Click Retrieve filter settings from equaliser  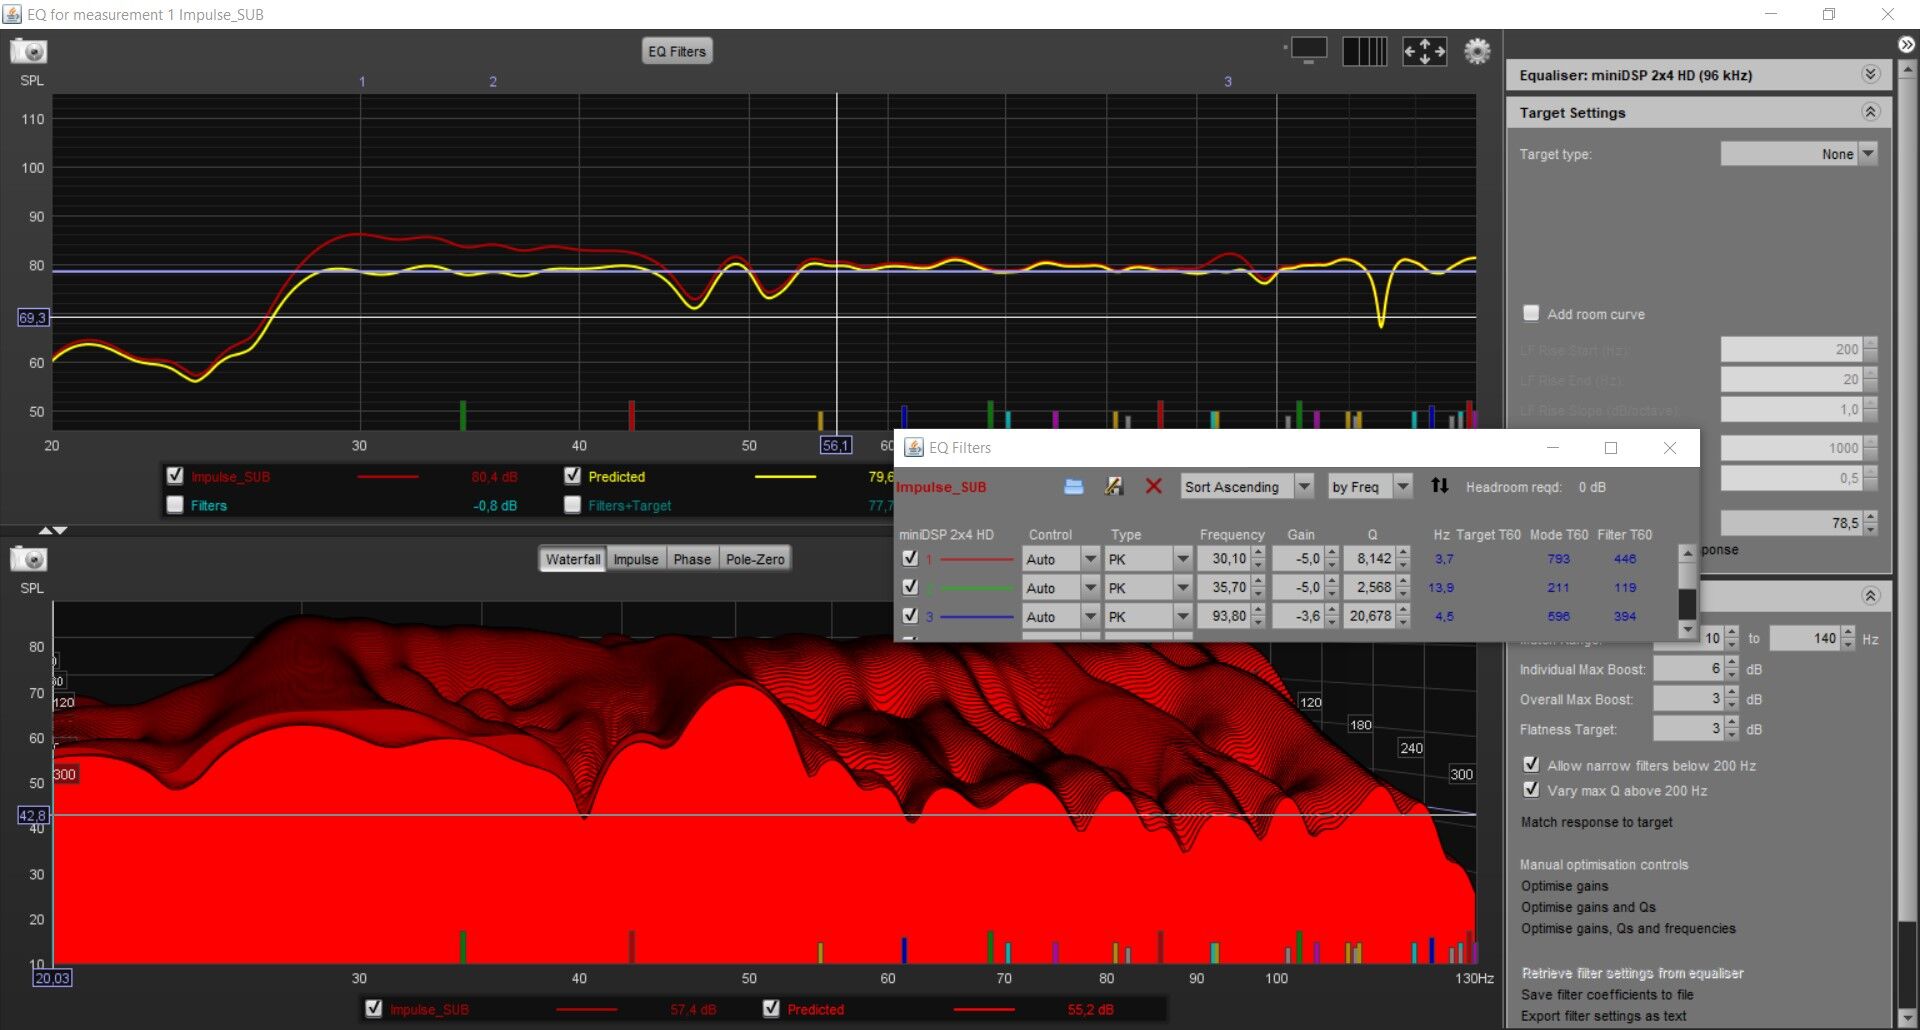[x=1632, y=973]
